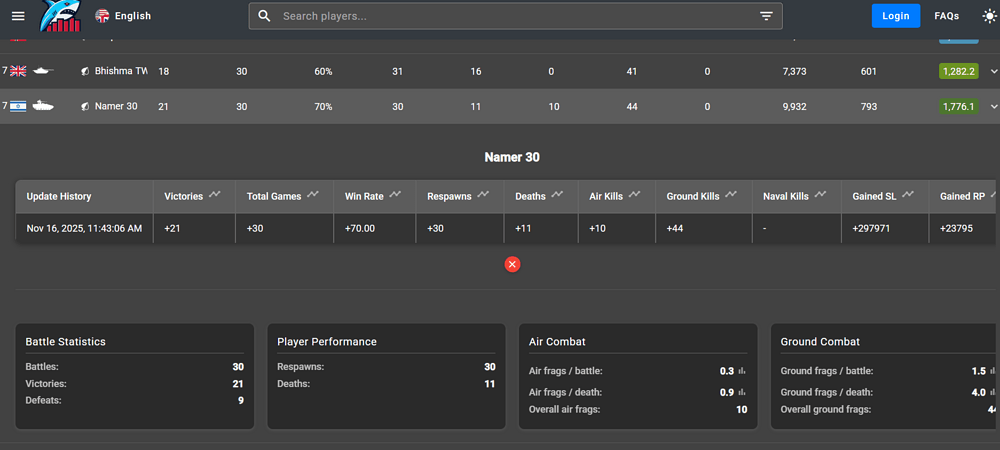Open the English language selector
The width and height of the screenshot is (1000, 450).
click(x=123, y=16)
